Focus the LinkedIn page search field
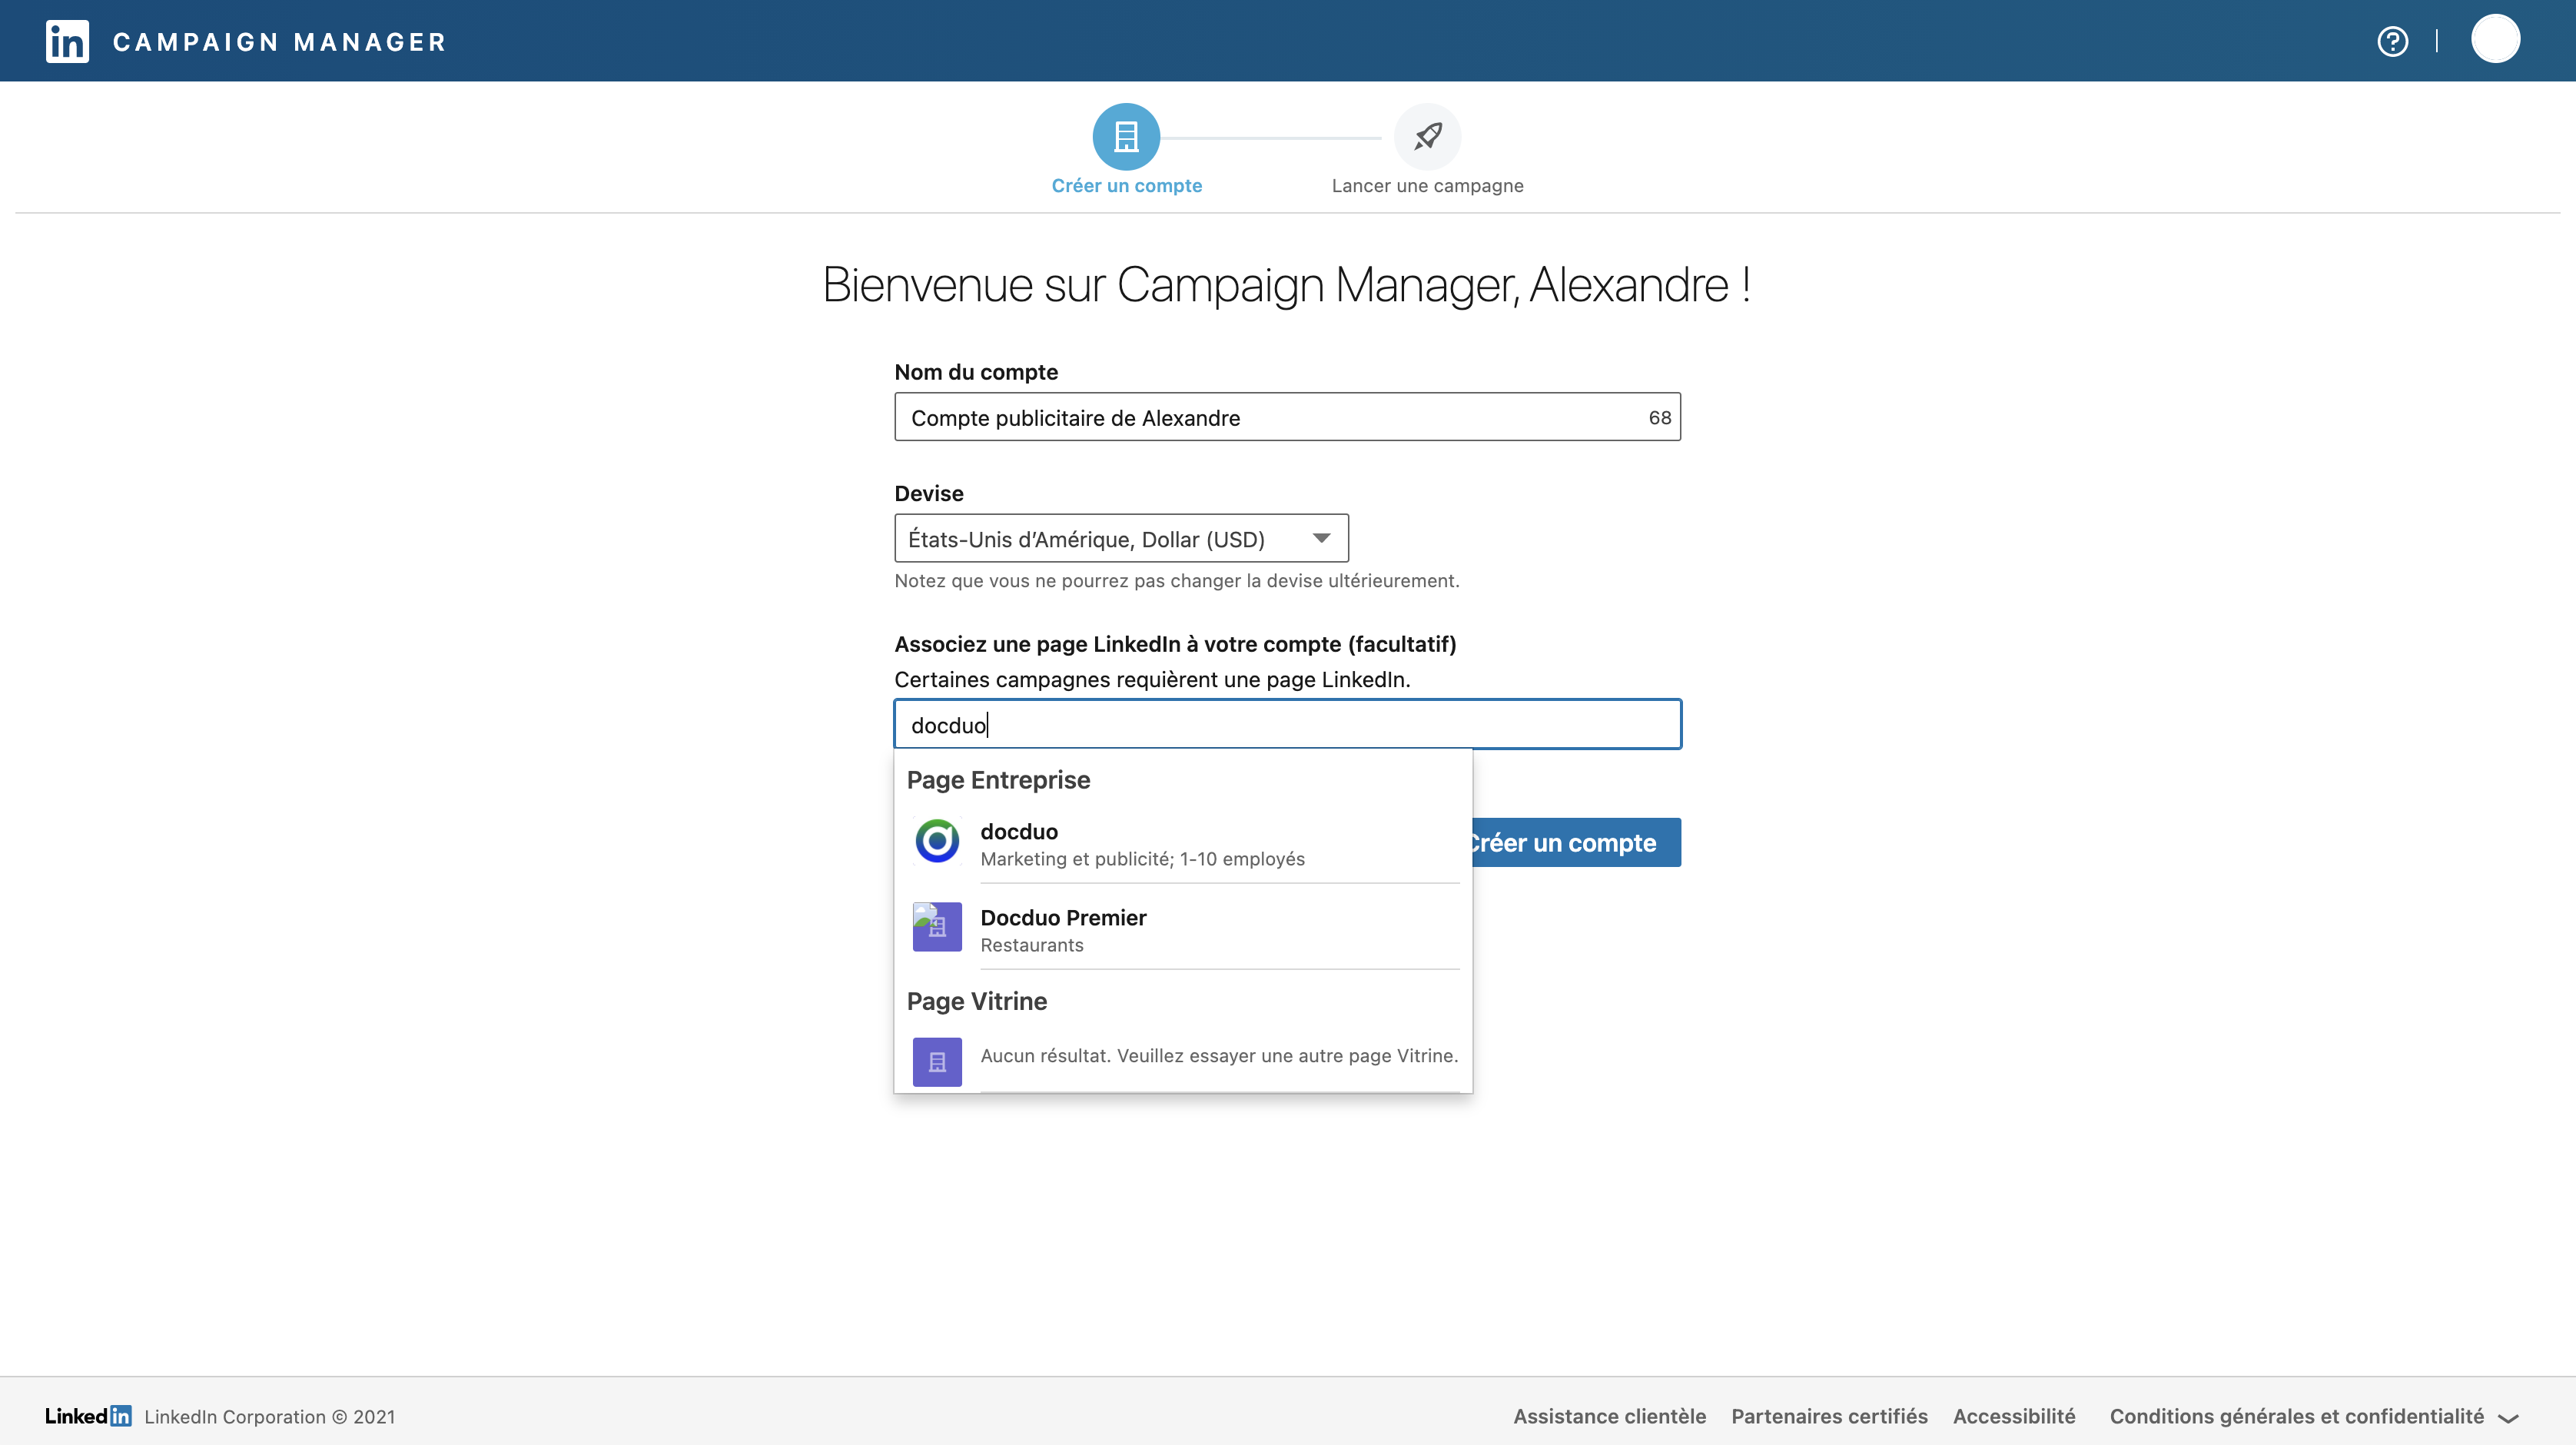This screenshot has width=2576, height=1445. point(1287,724)
